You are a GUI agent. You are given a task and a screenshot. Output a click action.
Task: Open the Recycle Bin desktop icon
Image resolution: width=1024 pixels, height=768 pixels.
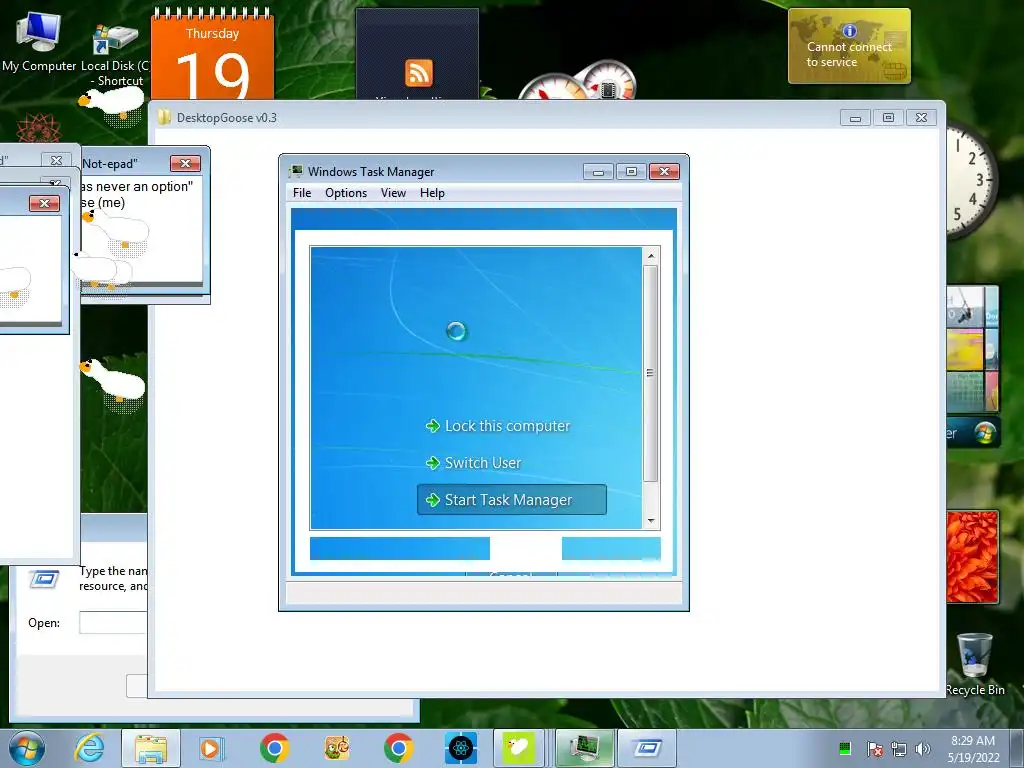point(975,664)
